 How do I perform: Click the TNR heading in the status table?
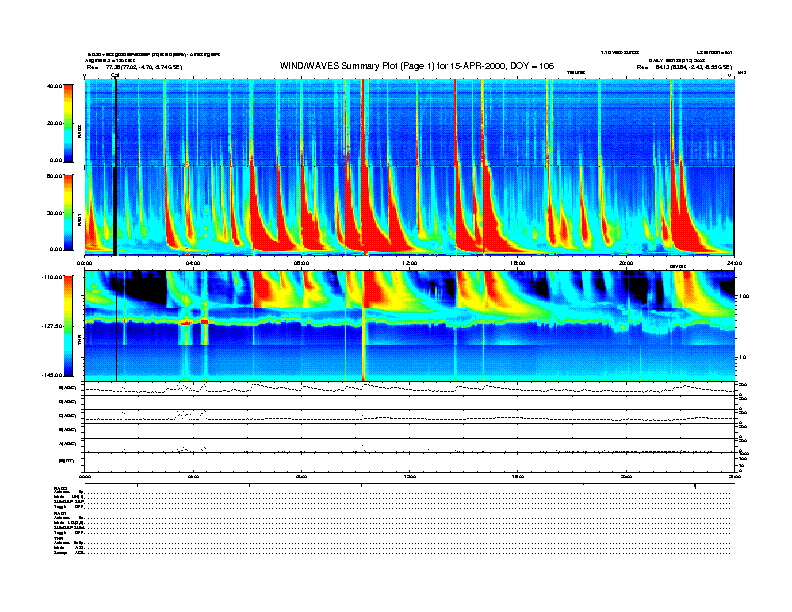[x=58, y=538]
